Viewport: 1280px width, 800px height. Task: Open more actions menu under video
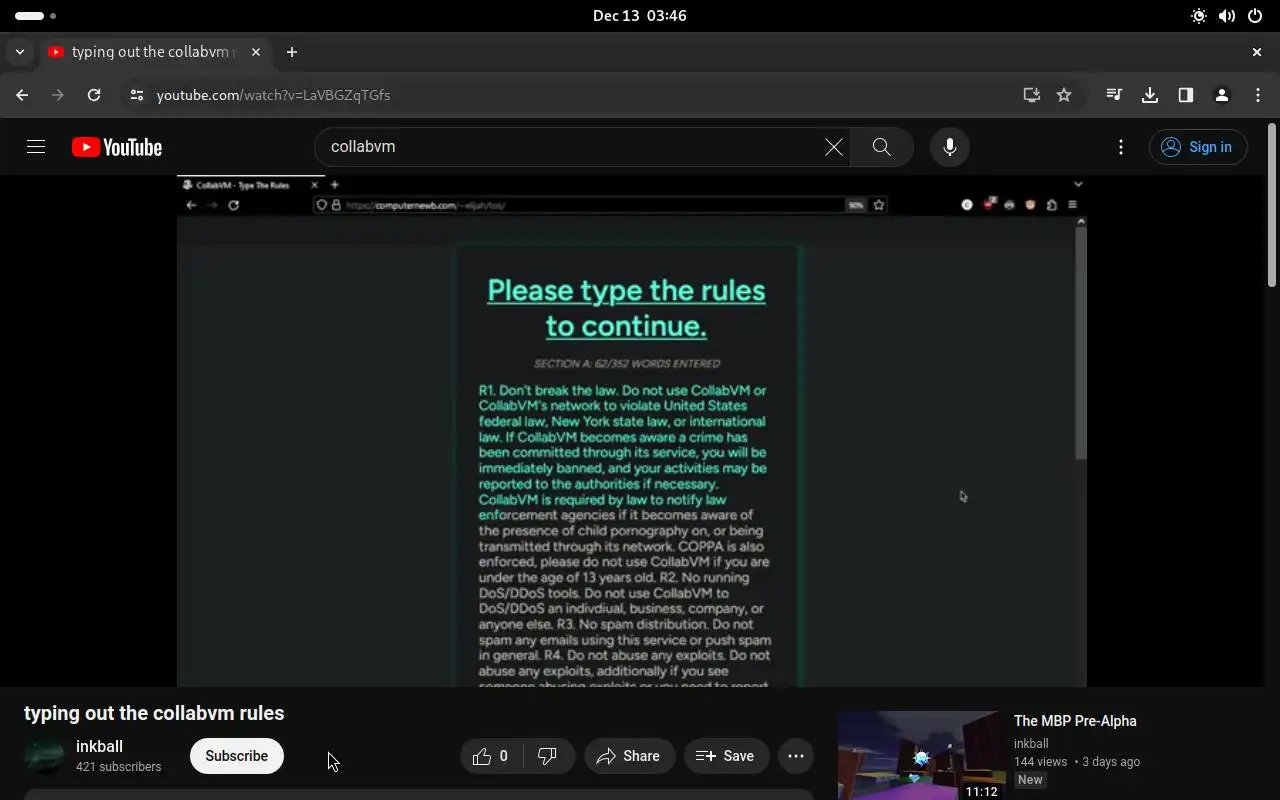[x=796, y=756]
